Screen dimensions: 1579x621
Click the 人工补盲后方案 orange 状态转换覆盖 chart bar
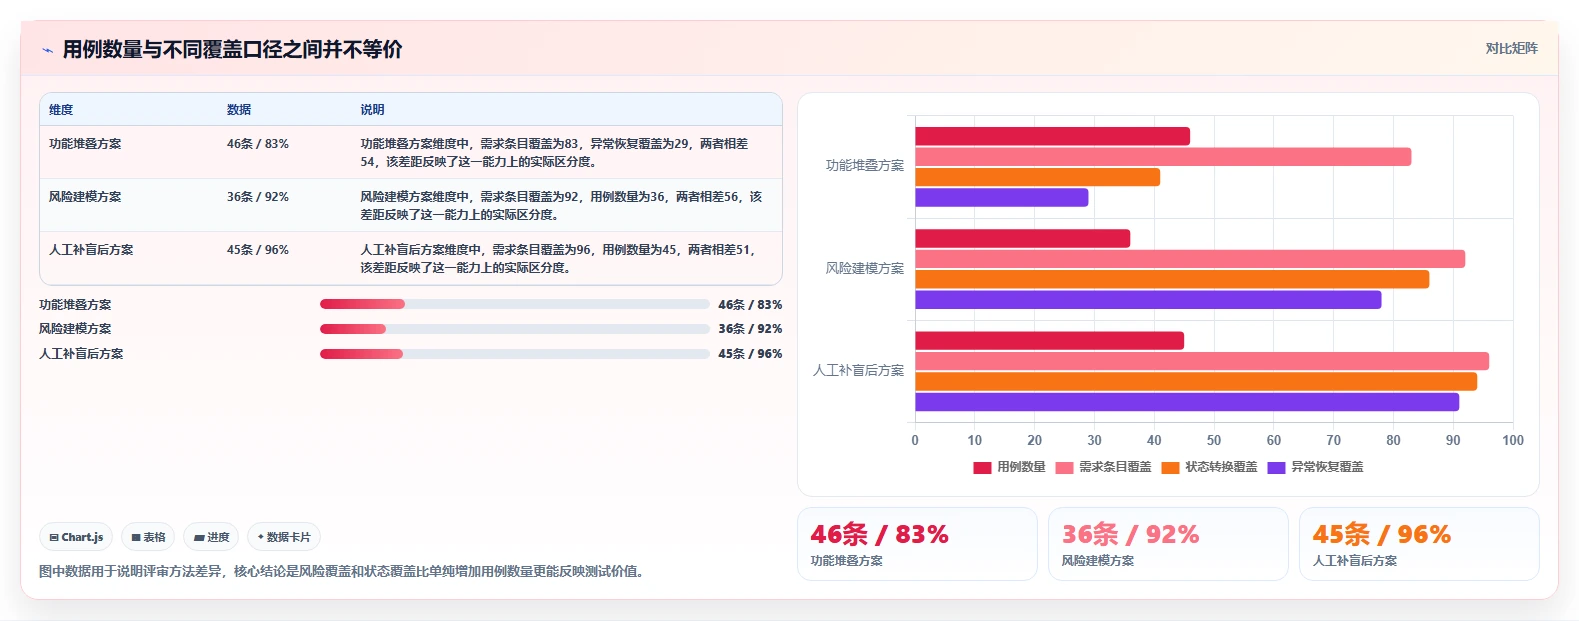click(x=1196, y=382)
